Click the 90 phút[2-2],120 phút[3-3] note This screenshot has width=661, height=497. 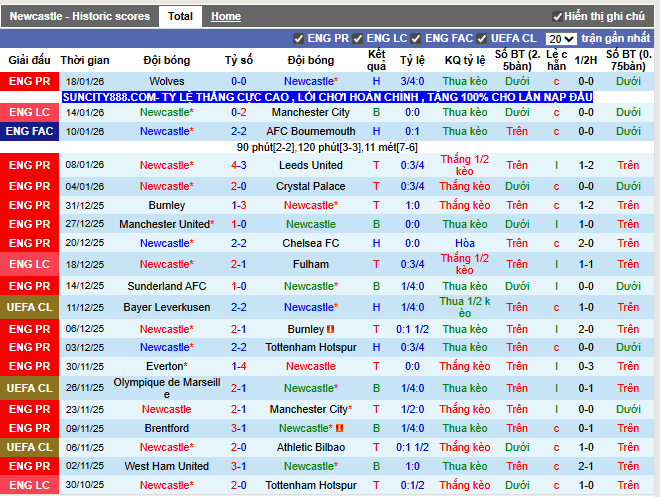(x=327, y=148)
